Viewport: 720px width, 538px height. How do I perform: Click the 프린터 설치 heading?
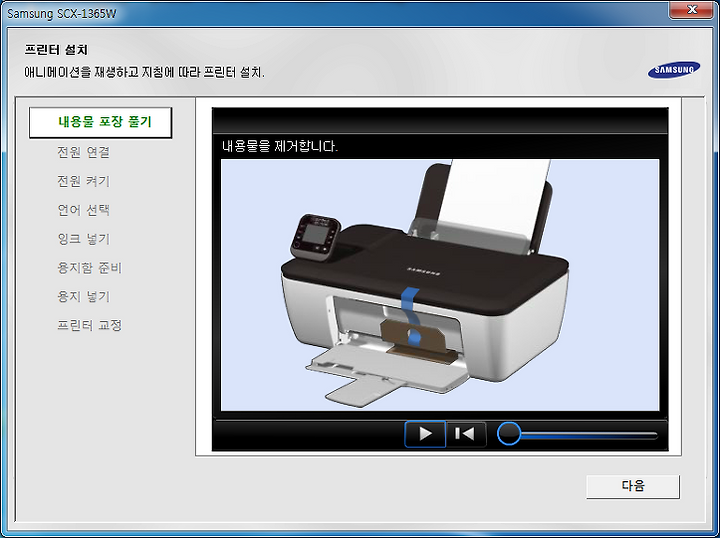(56, 50)
